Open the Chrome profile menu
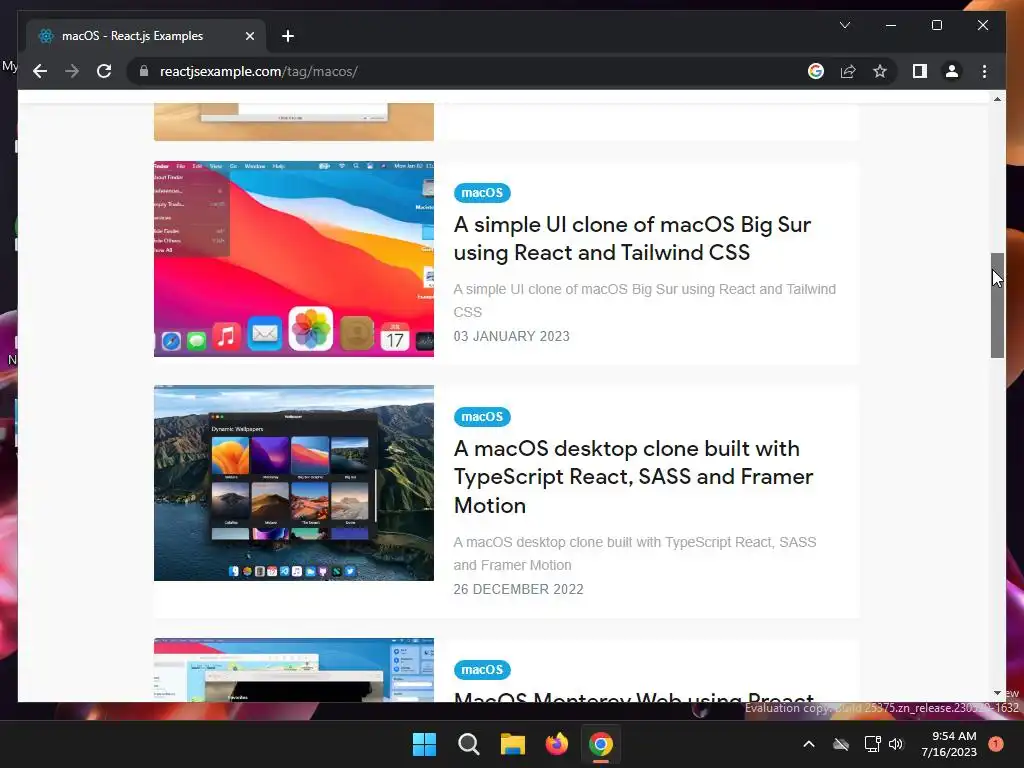The width and height of the screenshot is (1024, 768). click(952, 71)
